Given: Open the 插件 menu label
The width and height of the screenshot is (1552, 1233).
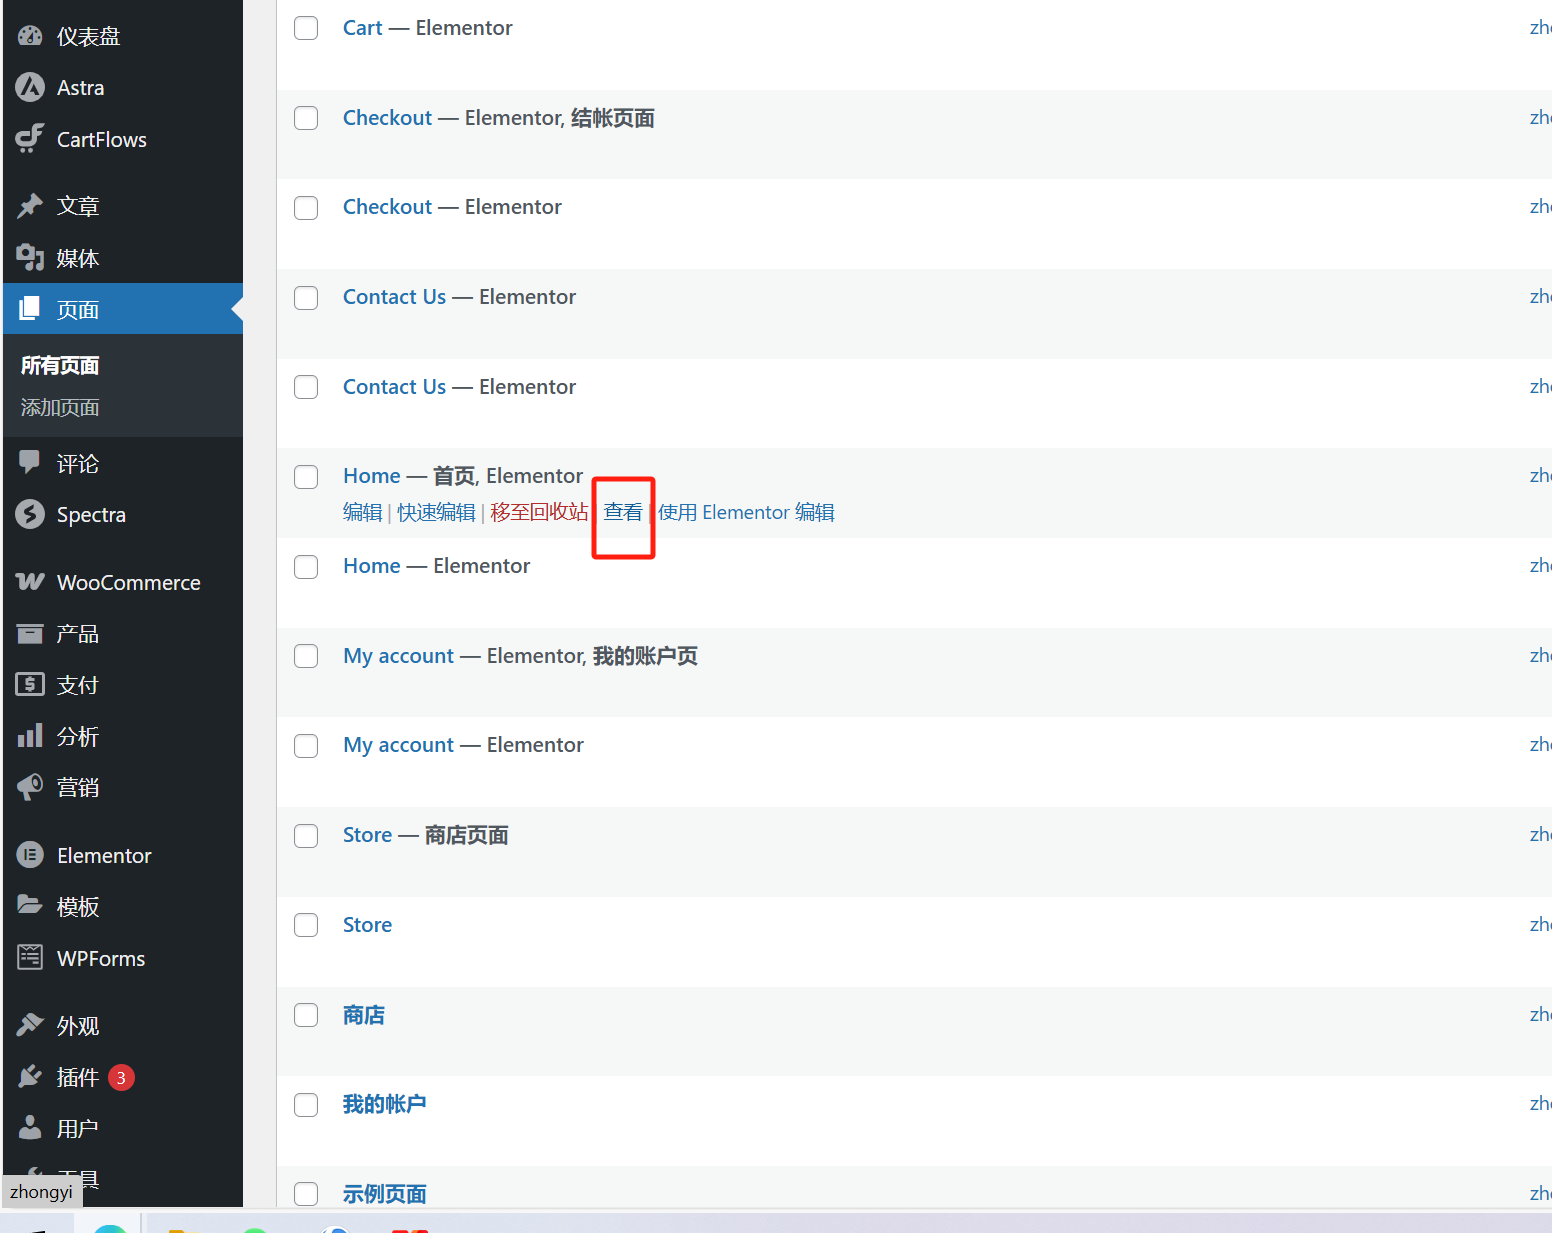Looking at the screenshot, I should click(78, 1077).
